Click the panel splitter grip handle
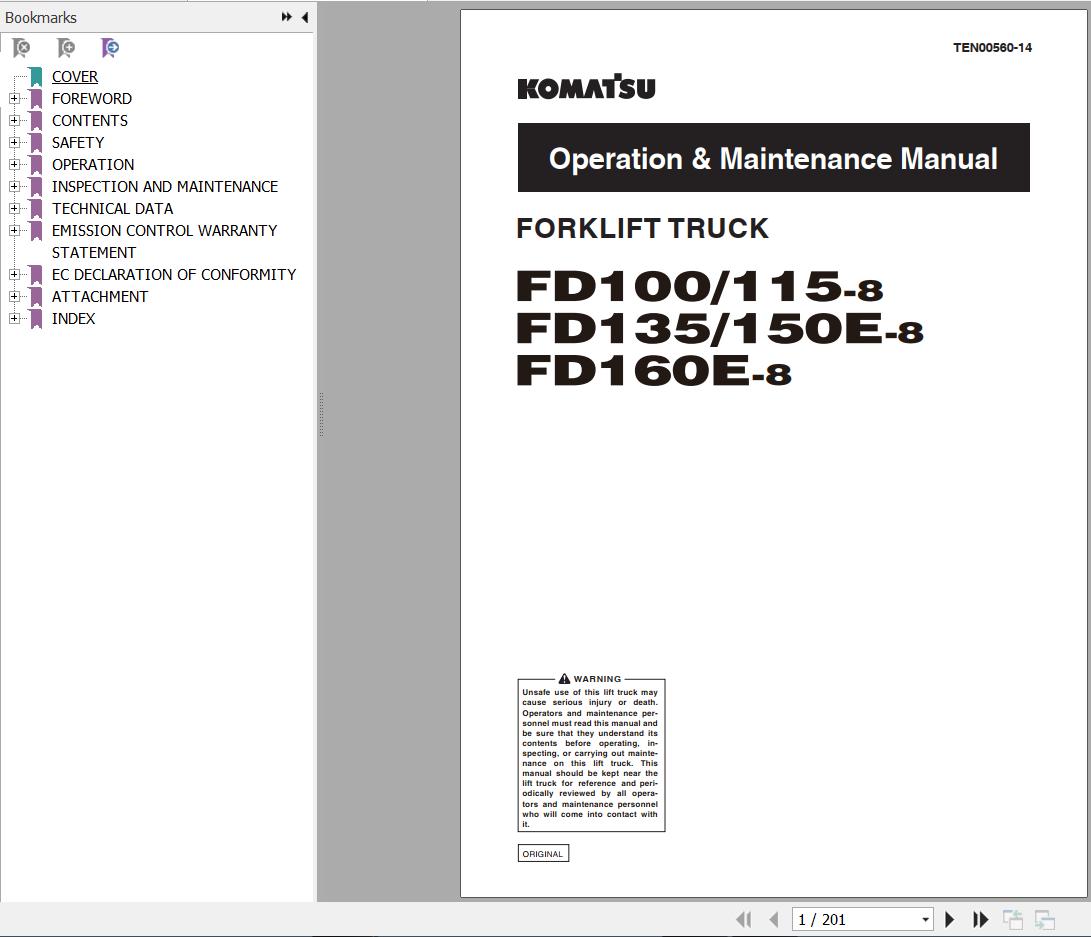The image size is (1091, 937). [x=321, y=414]
